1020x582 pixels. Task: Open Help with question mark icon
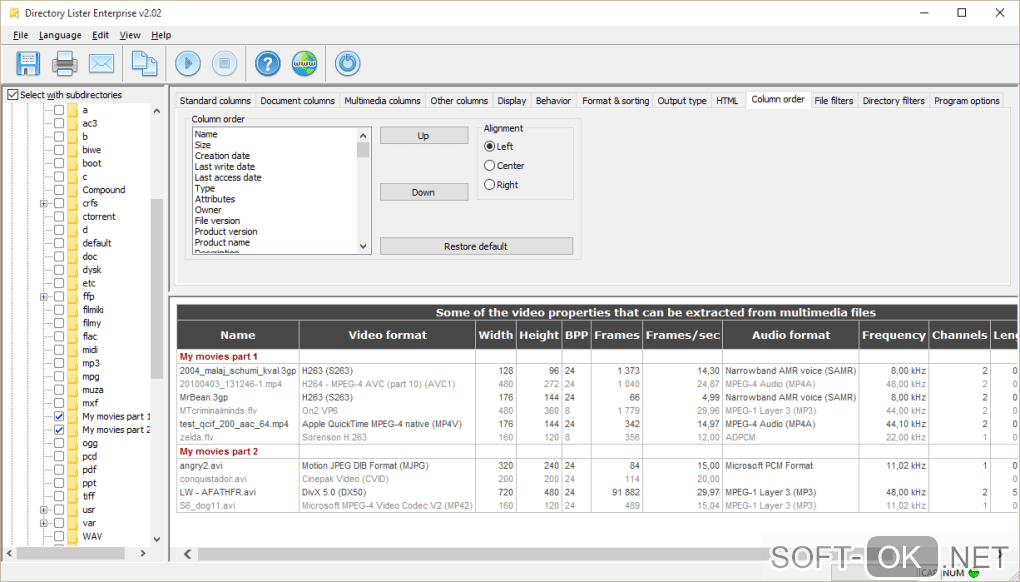(267, 63)
